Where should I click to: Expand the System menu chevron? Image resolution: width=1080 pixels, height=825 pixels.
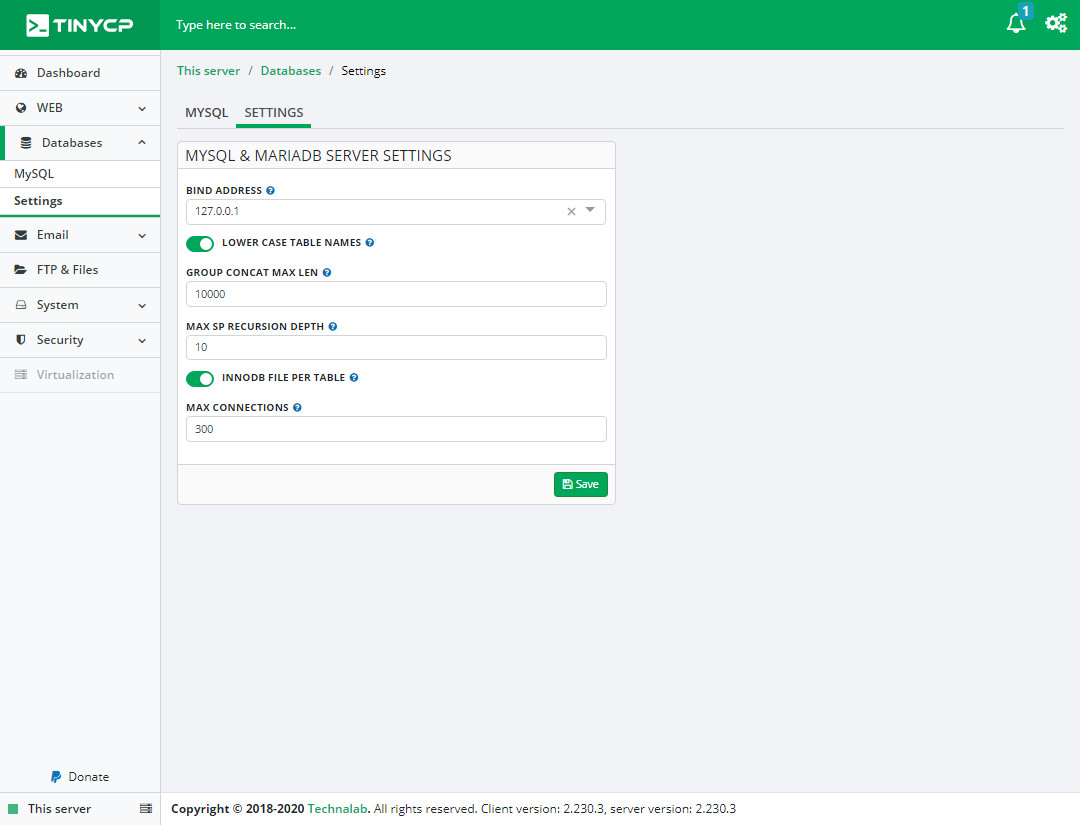click(142, 306)
